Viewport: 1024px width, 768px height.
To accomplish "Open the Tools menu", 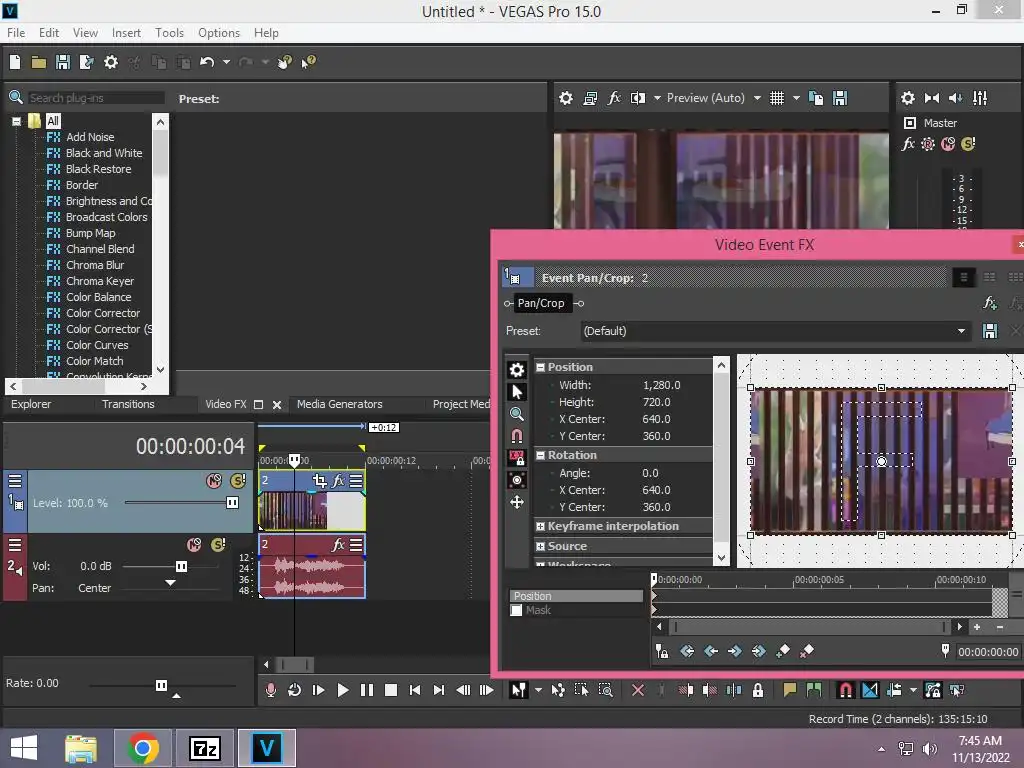I will (169, 33).
